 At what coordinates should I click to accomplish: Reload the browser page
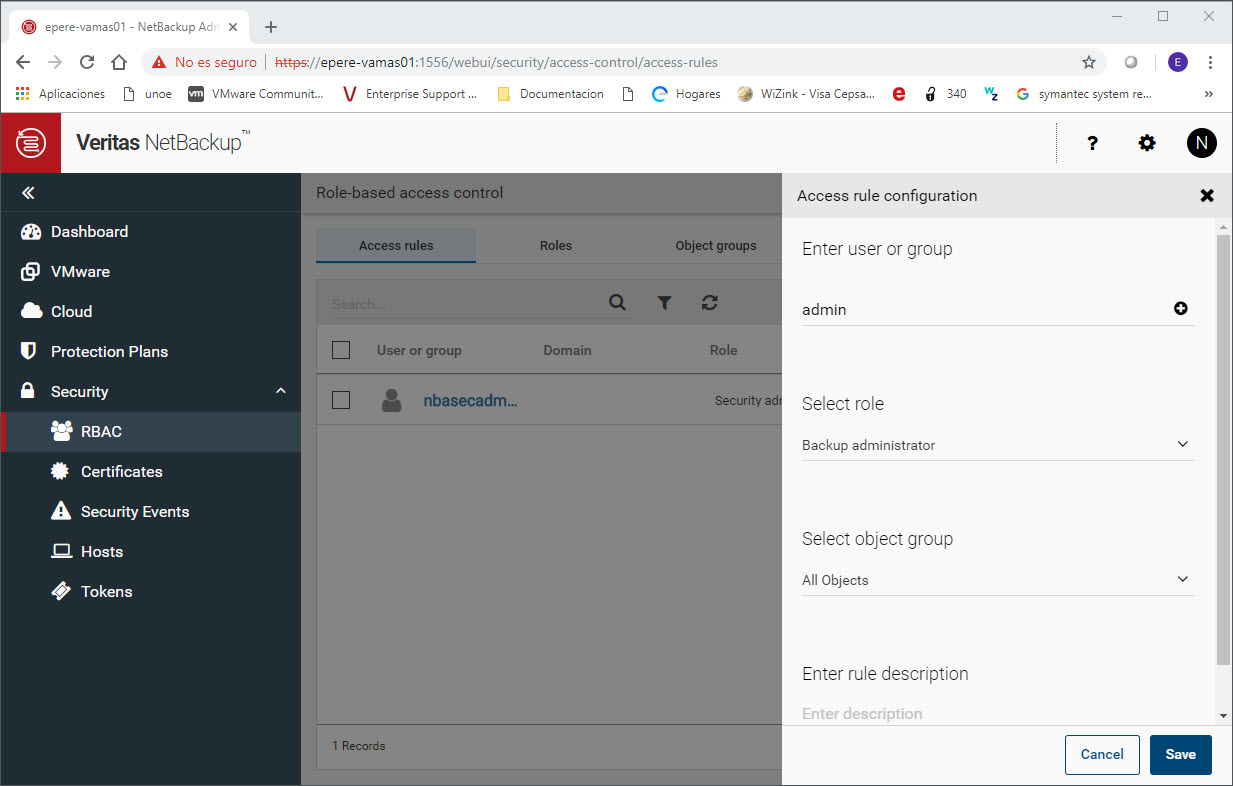pyautogui.click(x=87, y=62)
